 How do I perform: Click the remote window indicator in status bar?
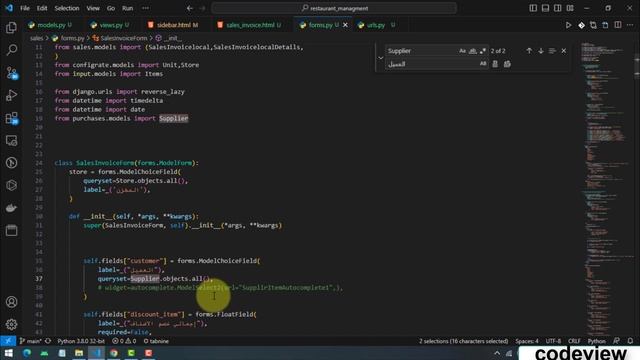pos(8,341)
